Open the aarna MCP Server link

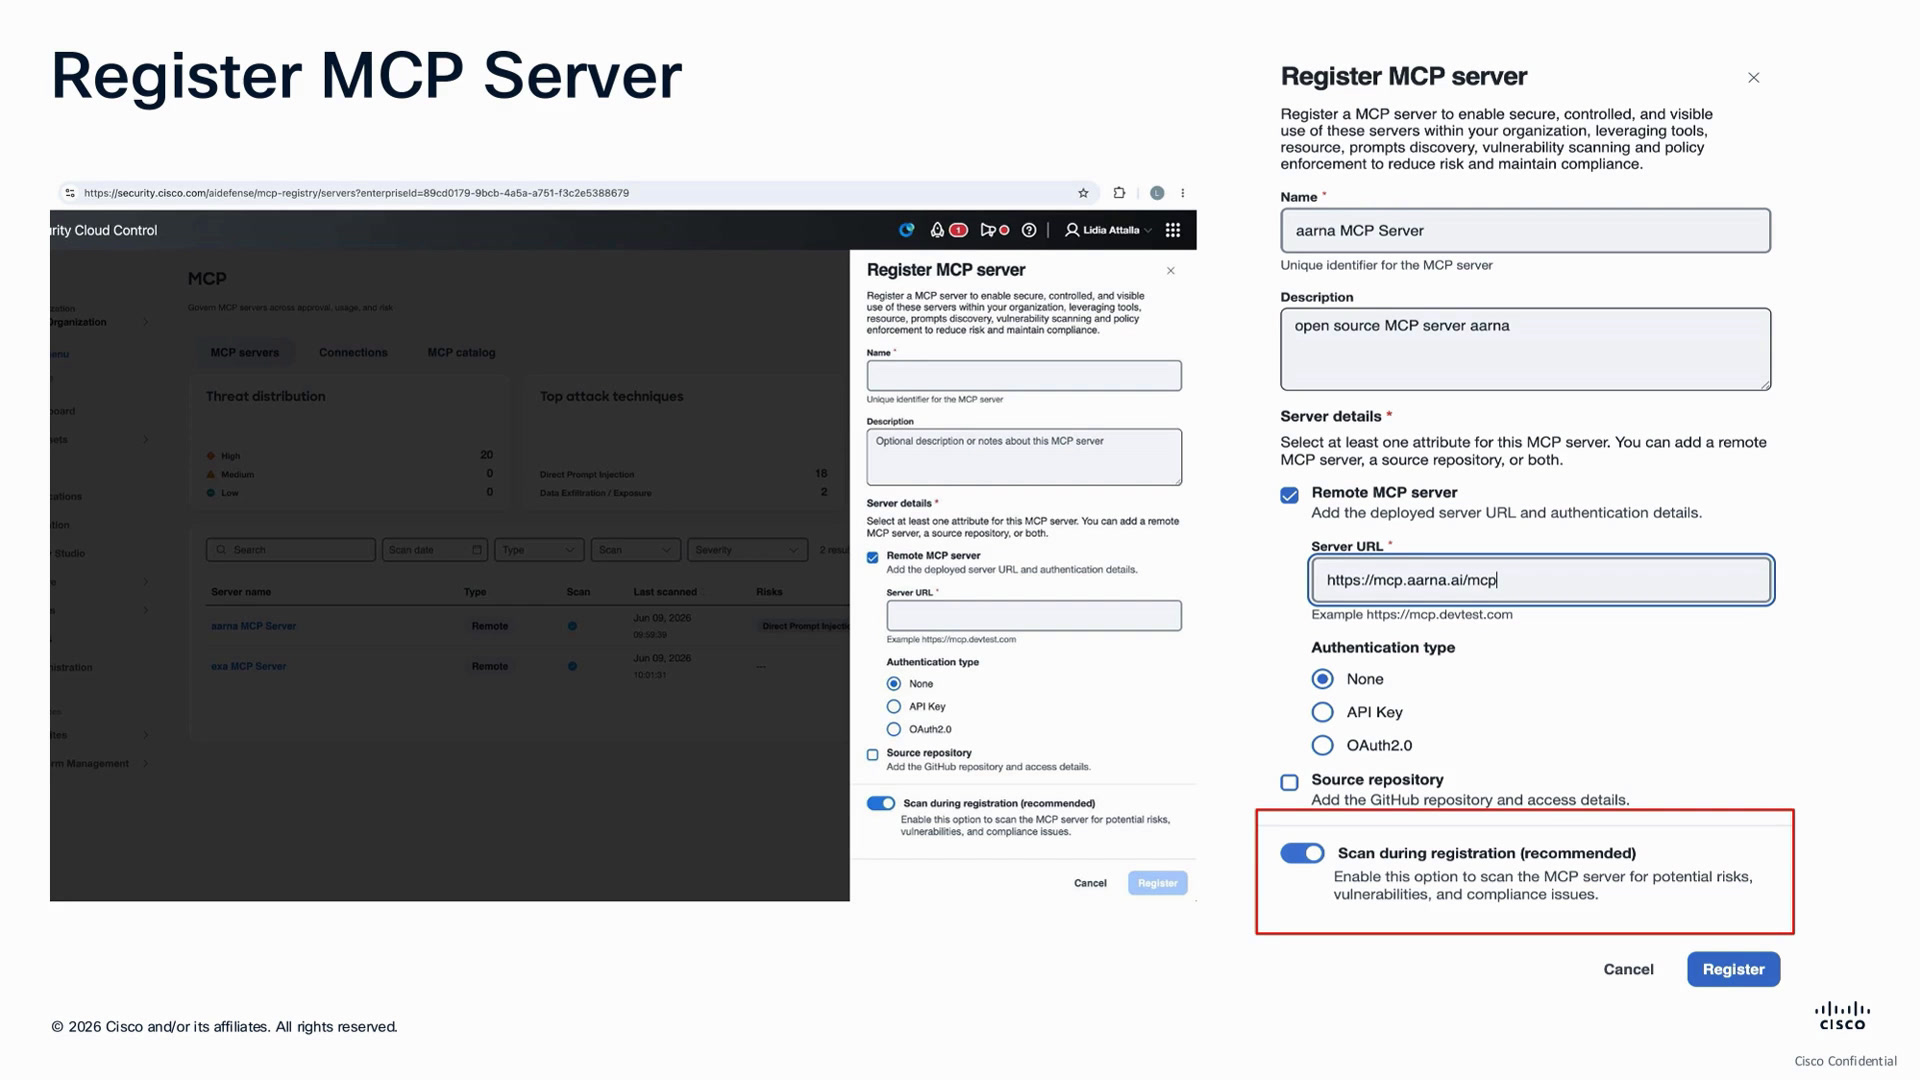(253, 626)
